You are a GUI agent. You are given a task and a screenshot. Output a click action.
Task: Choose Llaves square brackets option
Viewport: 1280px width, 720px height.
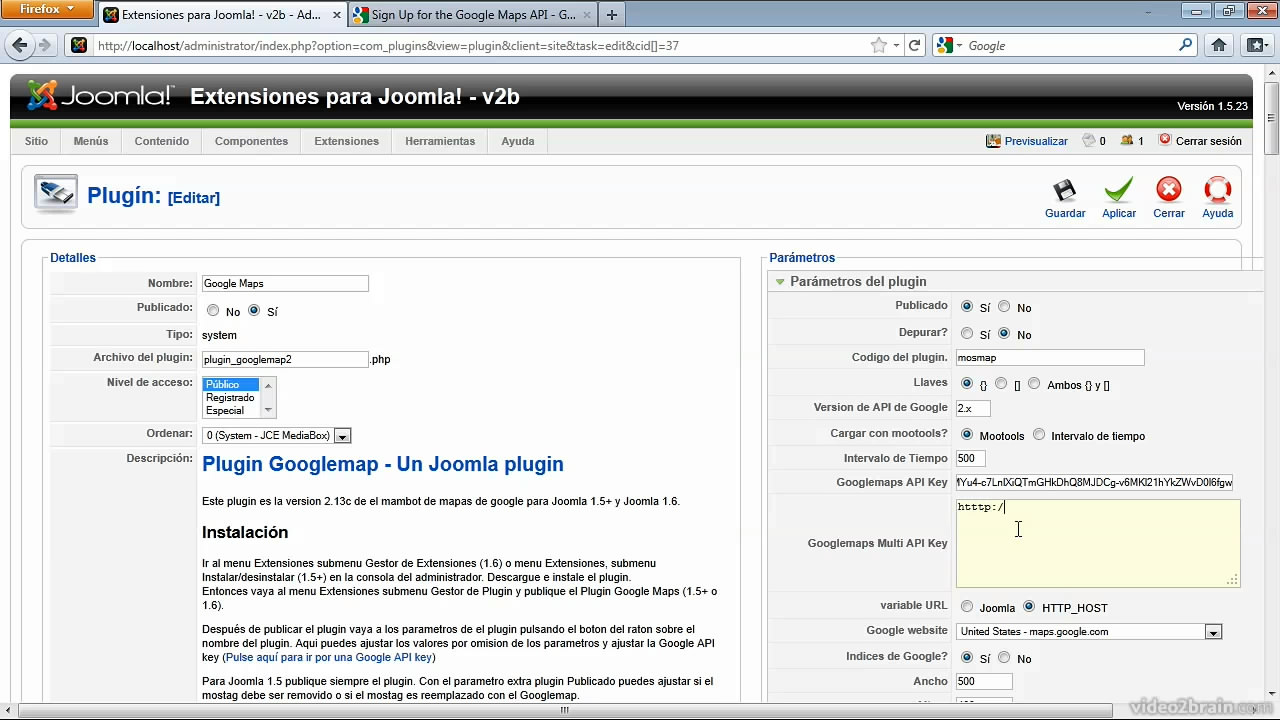pyautogui.click(x=1001, y=383)
